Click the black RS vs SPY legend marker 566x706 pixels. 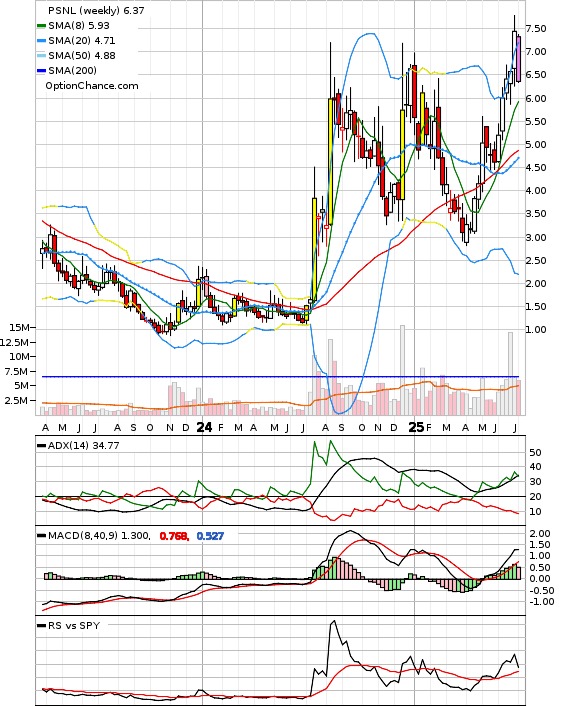(x=41, y=626)
